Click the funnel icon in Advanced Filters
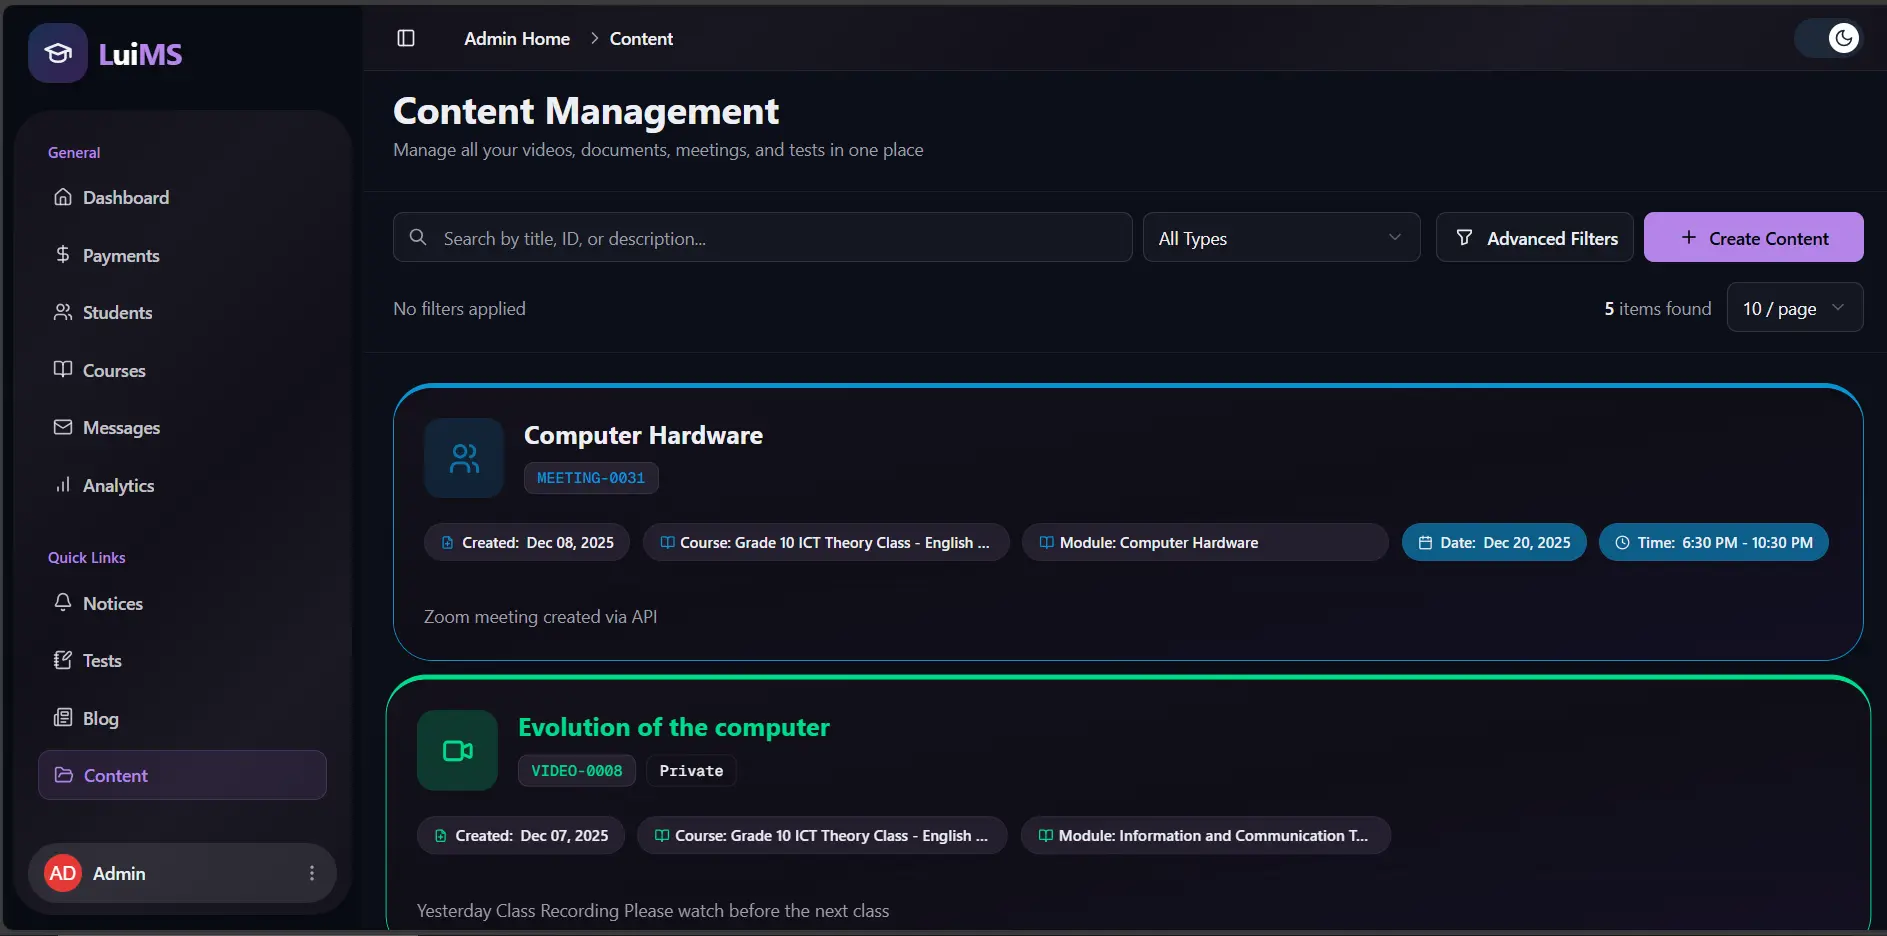This screenshot has height=936, width=1887. tap(1464, 237)
